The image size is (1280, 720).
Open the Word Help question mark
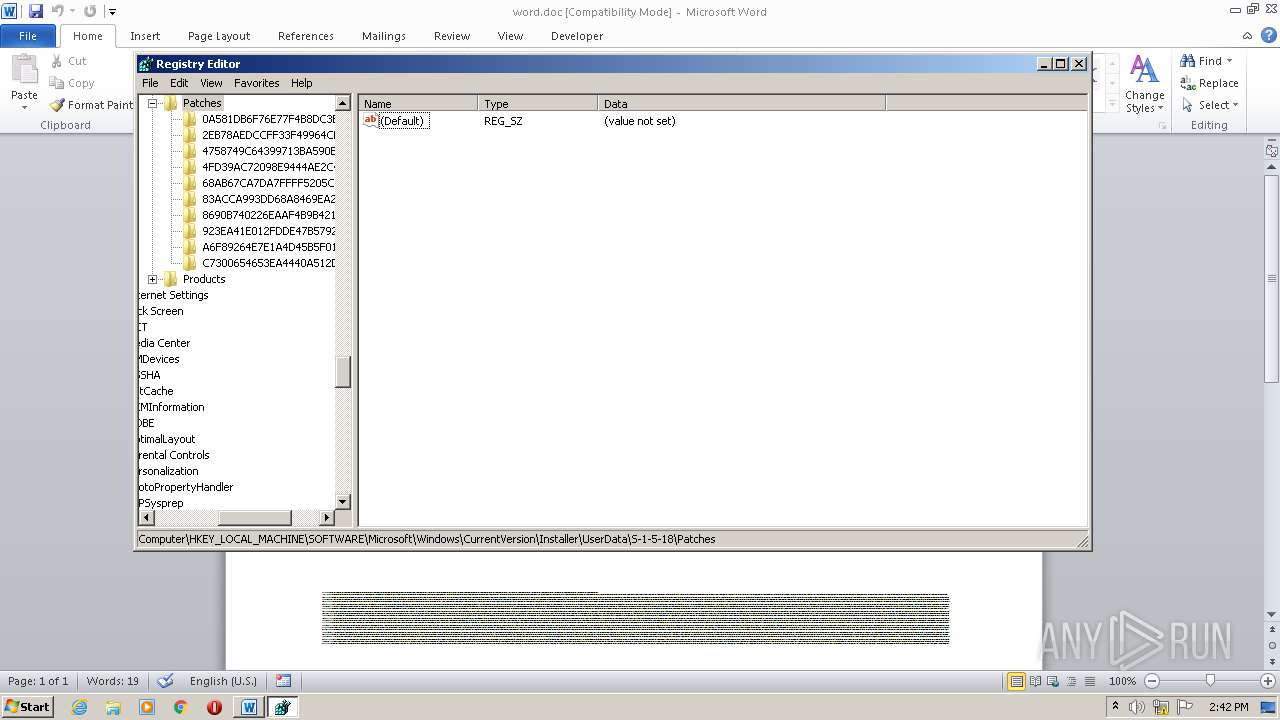[x=1270, y=36]
